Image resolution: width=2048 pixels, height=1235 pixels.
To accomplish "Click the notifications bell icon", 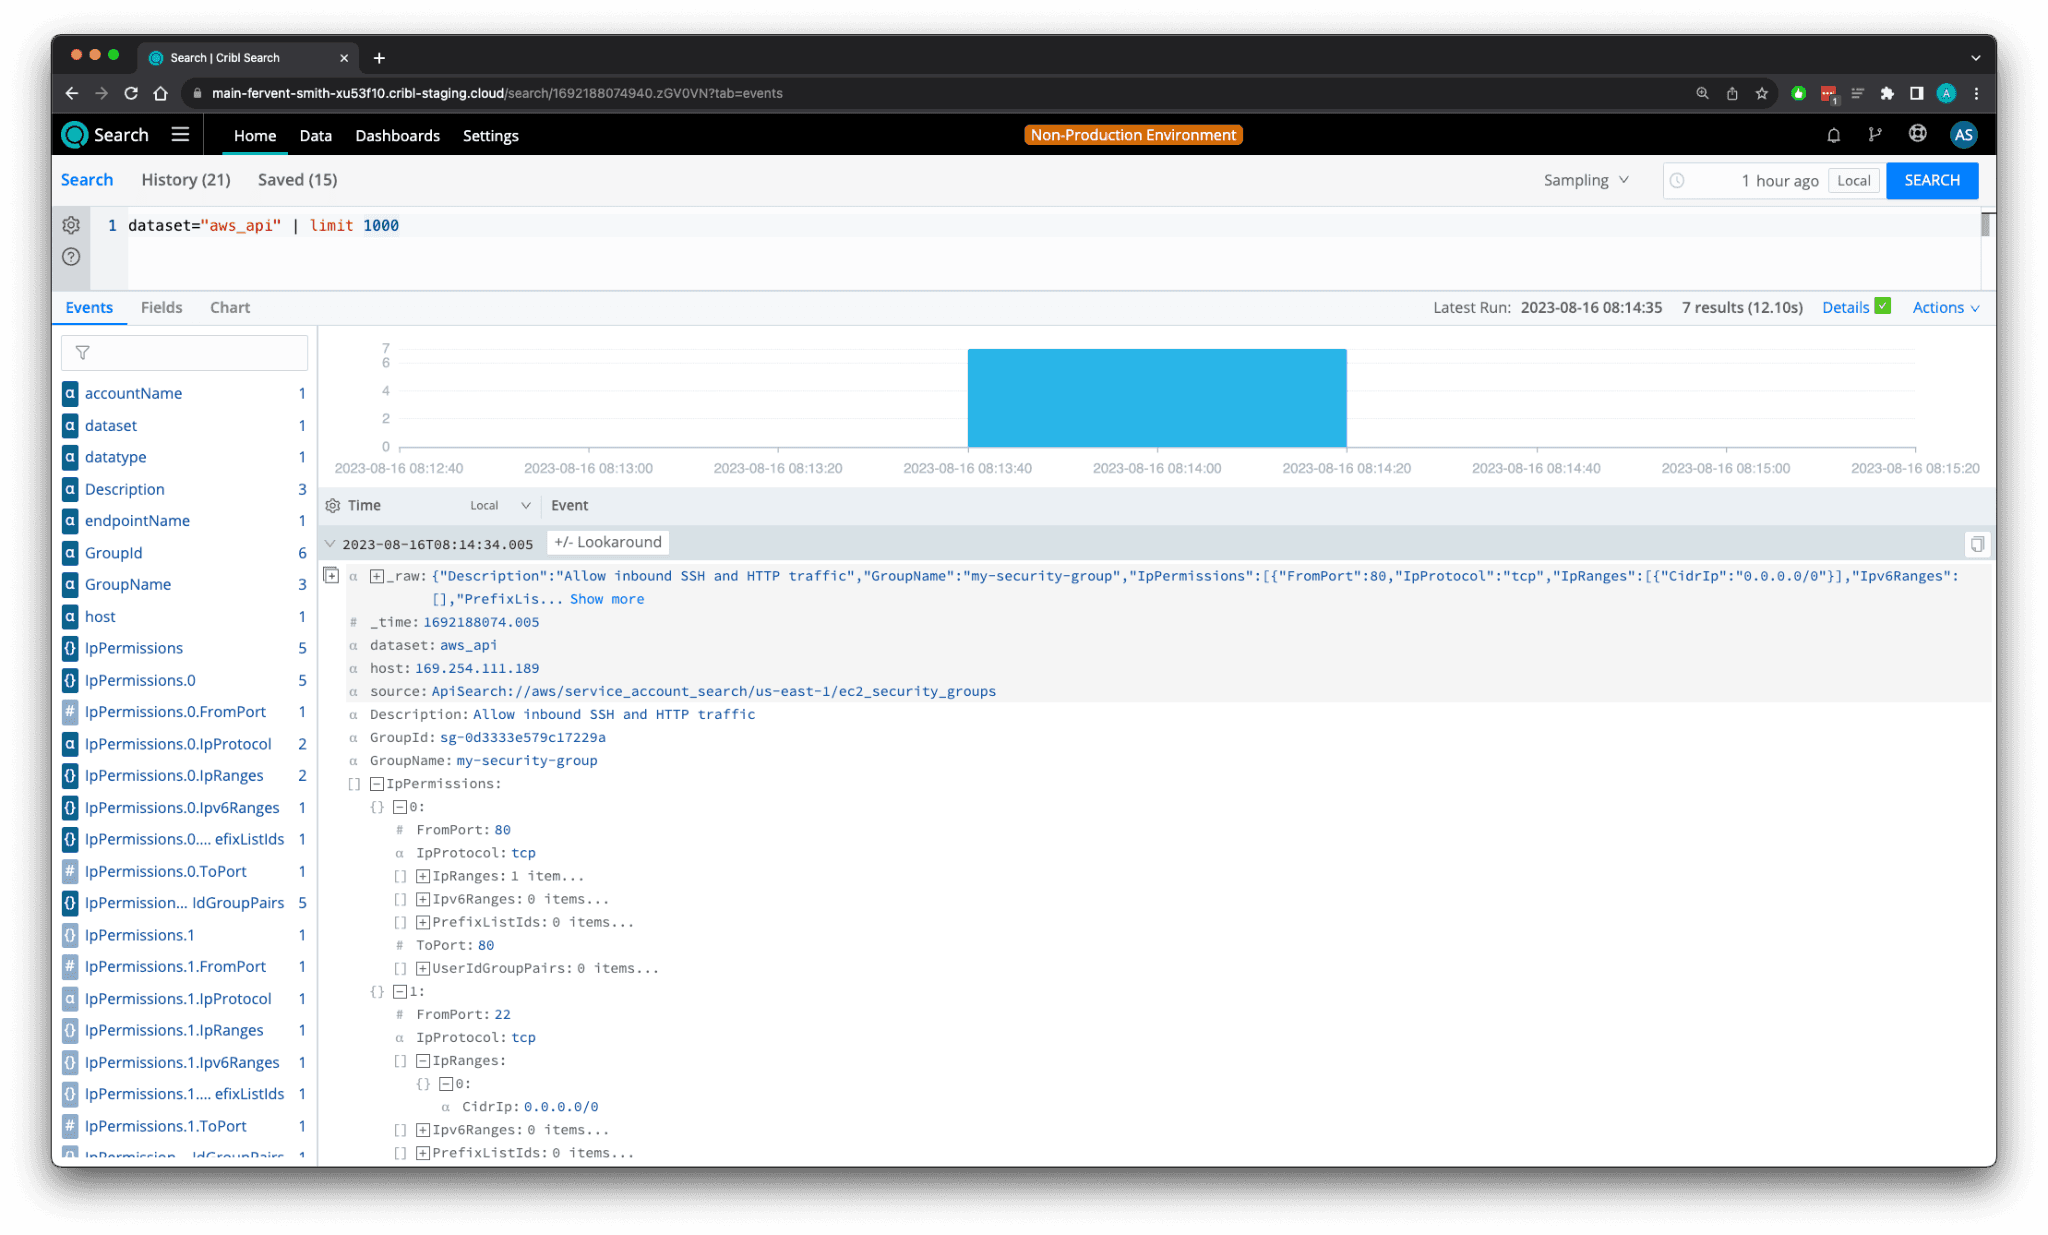I will (1833, 135).
